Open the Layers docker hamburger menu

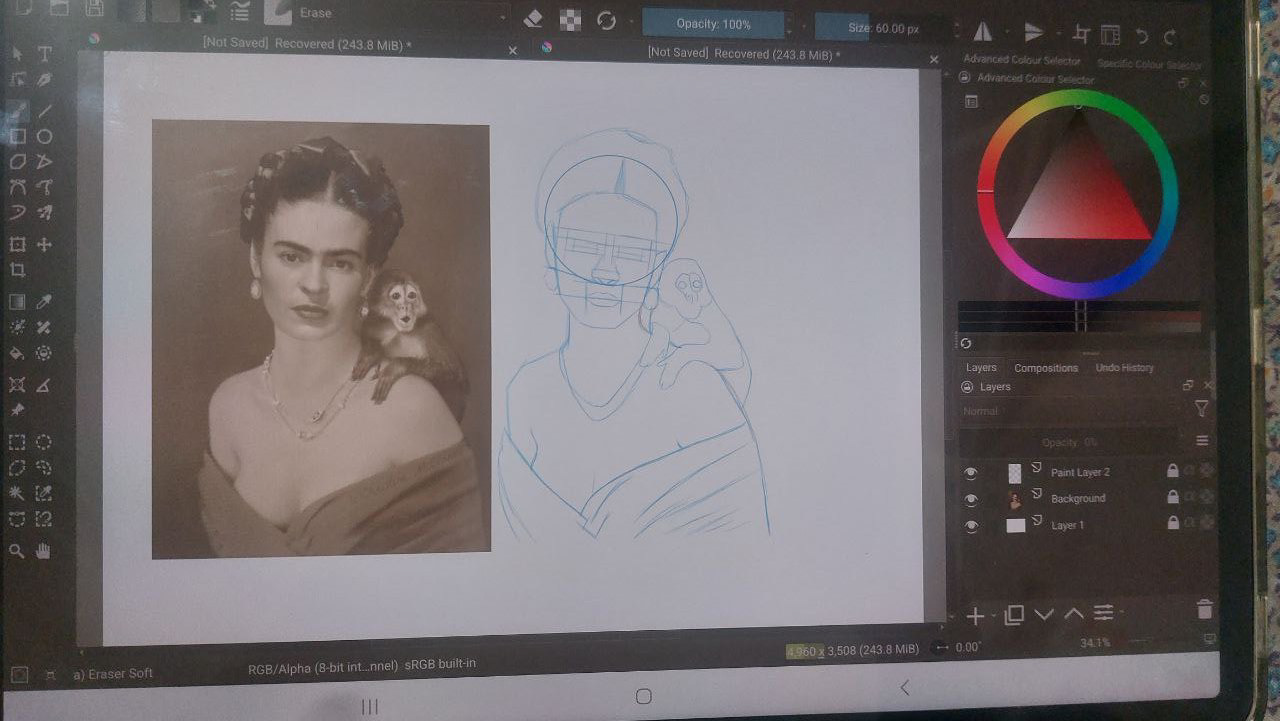click(x=1202, y=440)
